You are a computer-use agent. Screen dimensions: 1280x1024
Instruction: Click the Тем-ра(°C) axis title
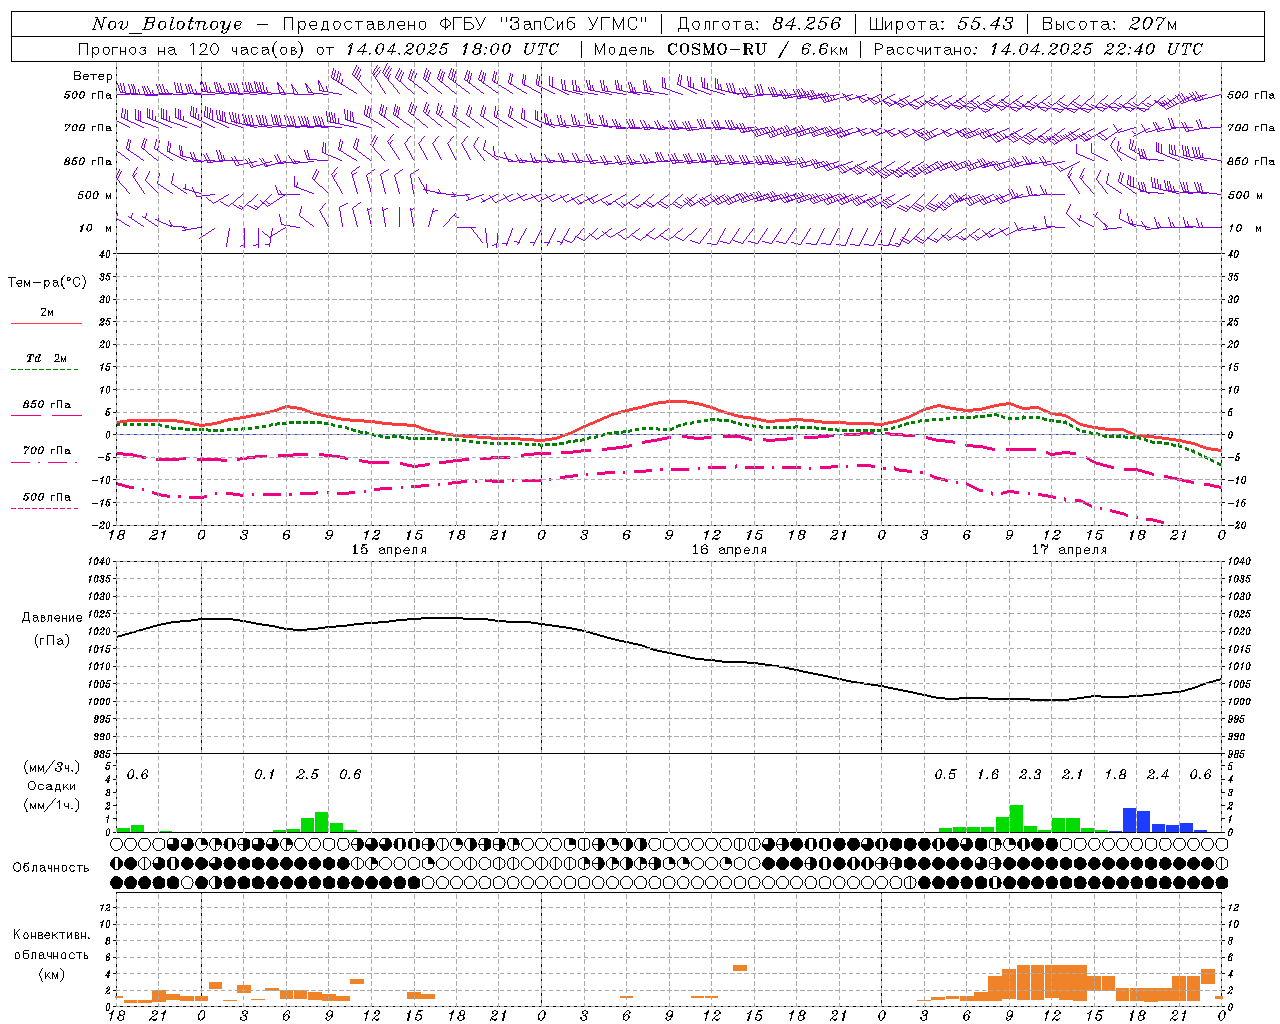tap(46, 283)
